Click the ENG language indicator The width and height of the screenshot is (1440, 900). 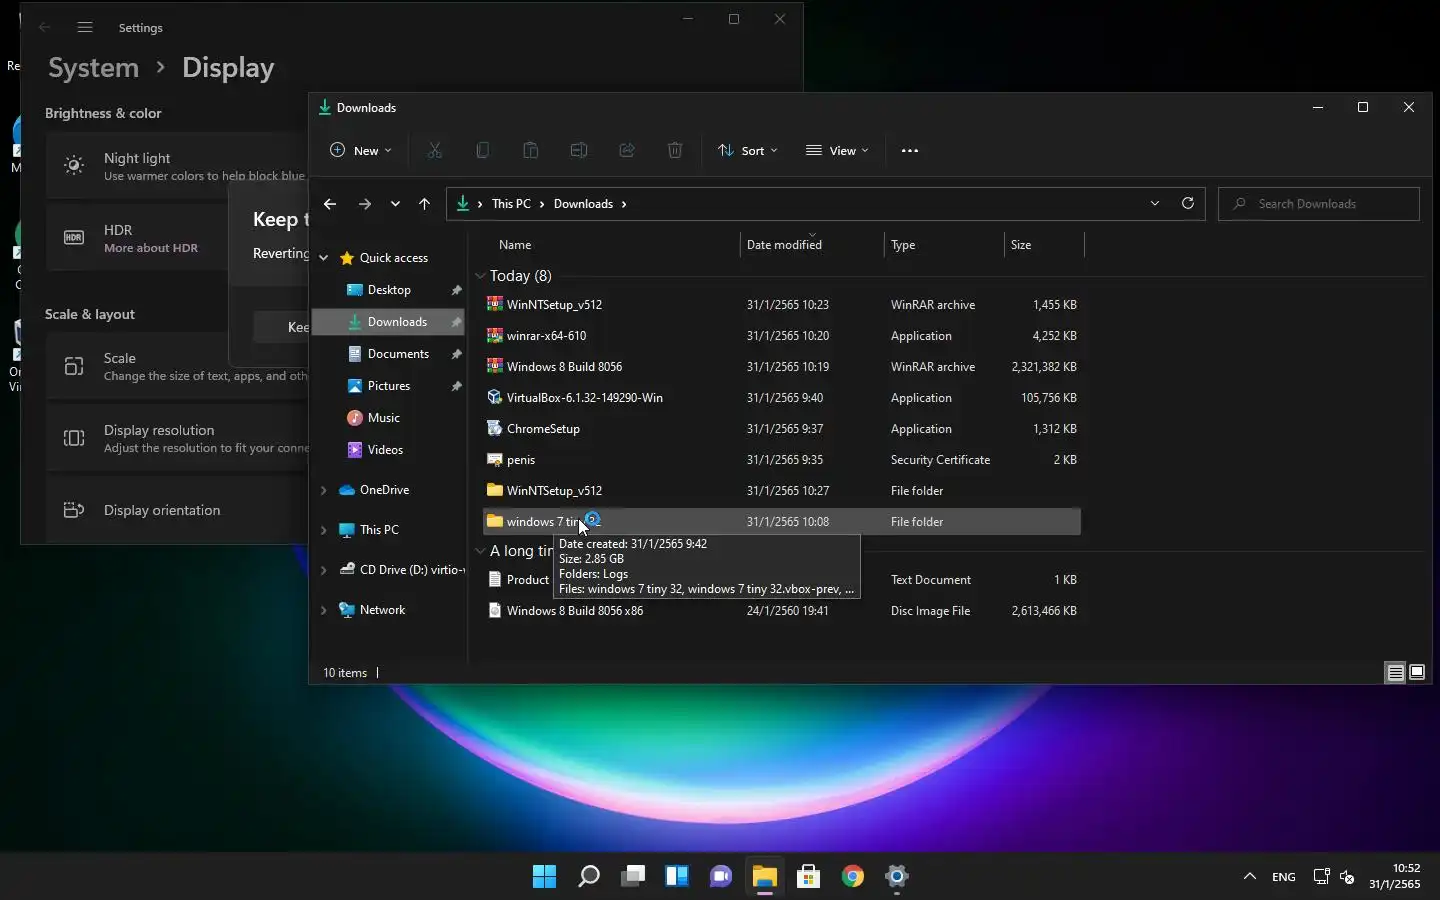click(1284, 877)
